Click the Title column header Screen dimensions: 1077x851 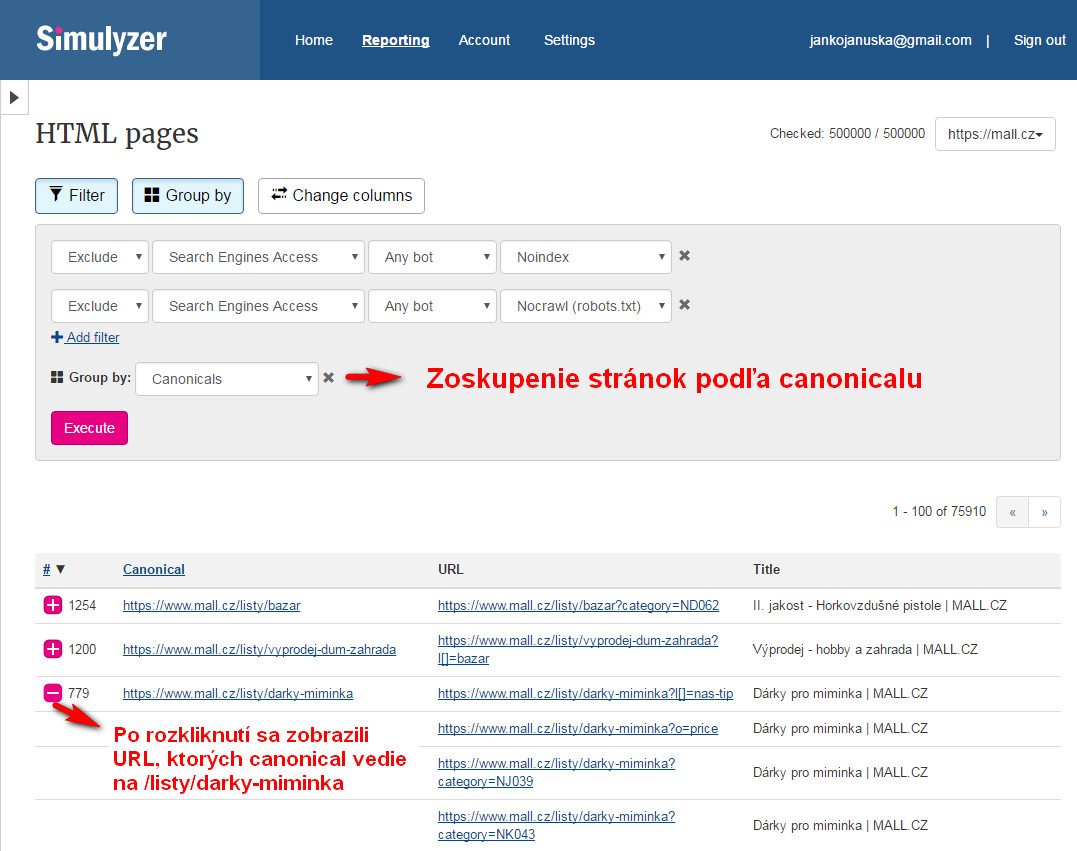coord(767,569)
